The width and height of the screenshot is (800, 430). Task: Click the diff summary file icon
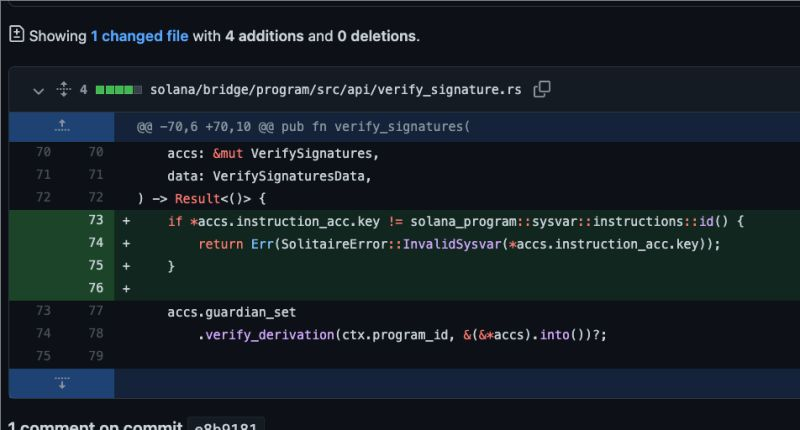[16, 34]
